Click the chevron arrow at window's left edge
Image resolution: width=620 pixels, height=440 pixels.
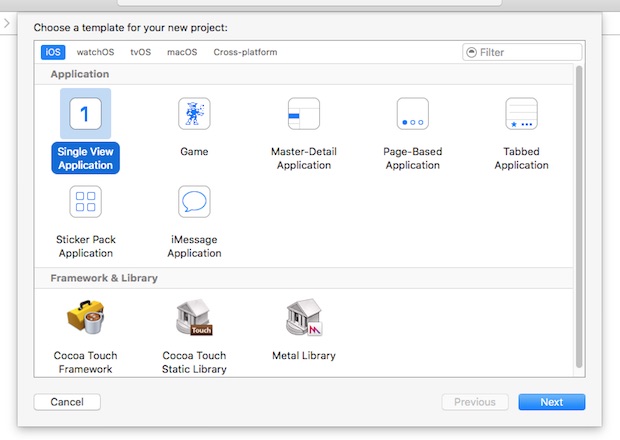[x=7, y=23]
